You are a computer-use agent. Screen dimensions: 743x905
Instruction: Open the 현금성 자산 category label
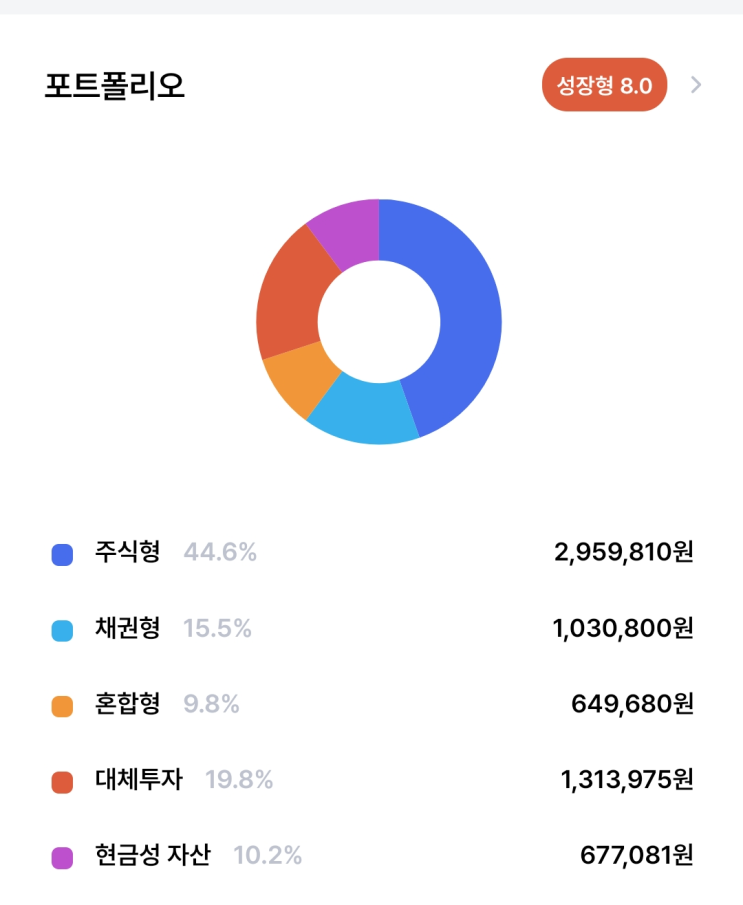[153, 856]
